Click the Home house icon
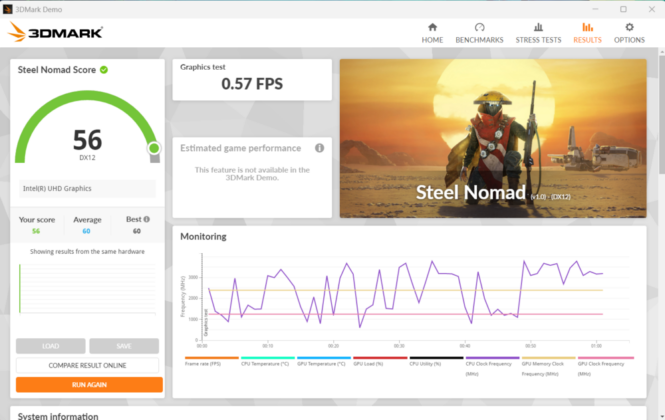The height and width of the screenshot is (420, 665). tap(432, 27)
